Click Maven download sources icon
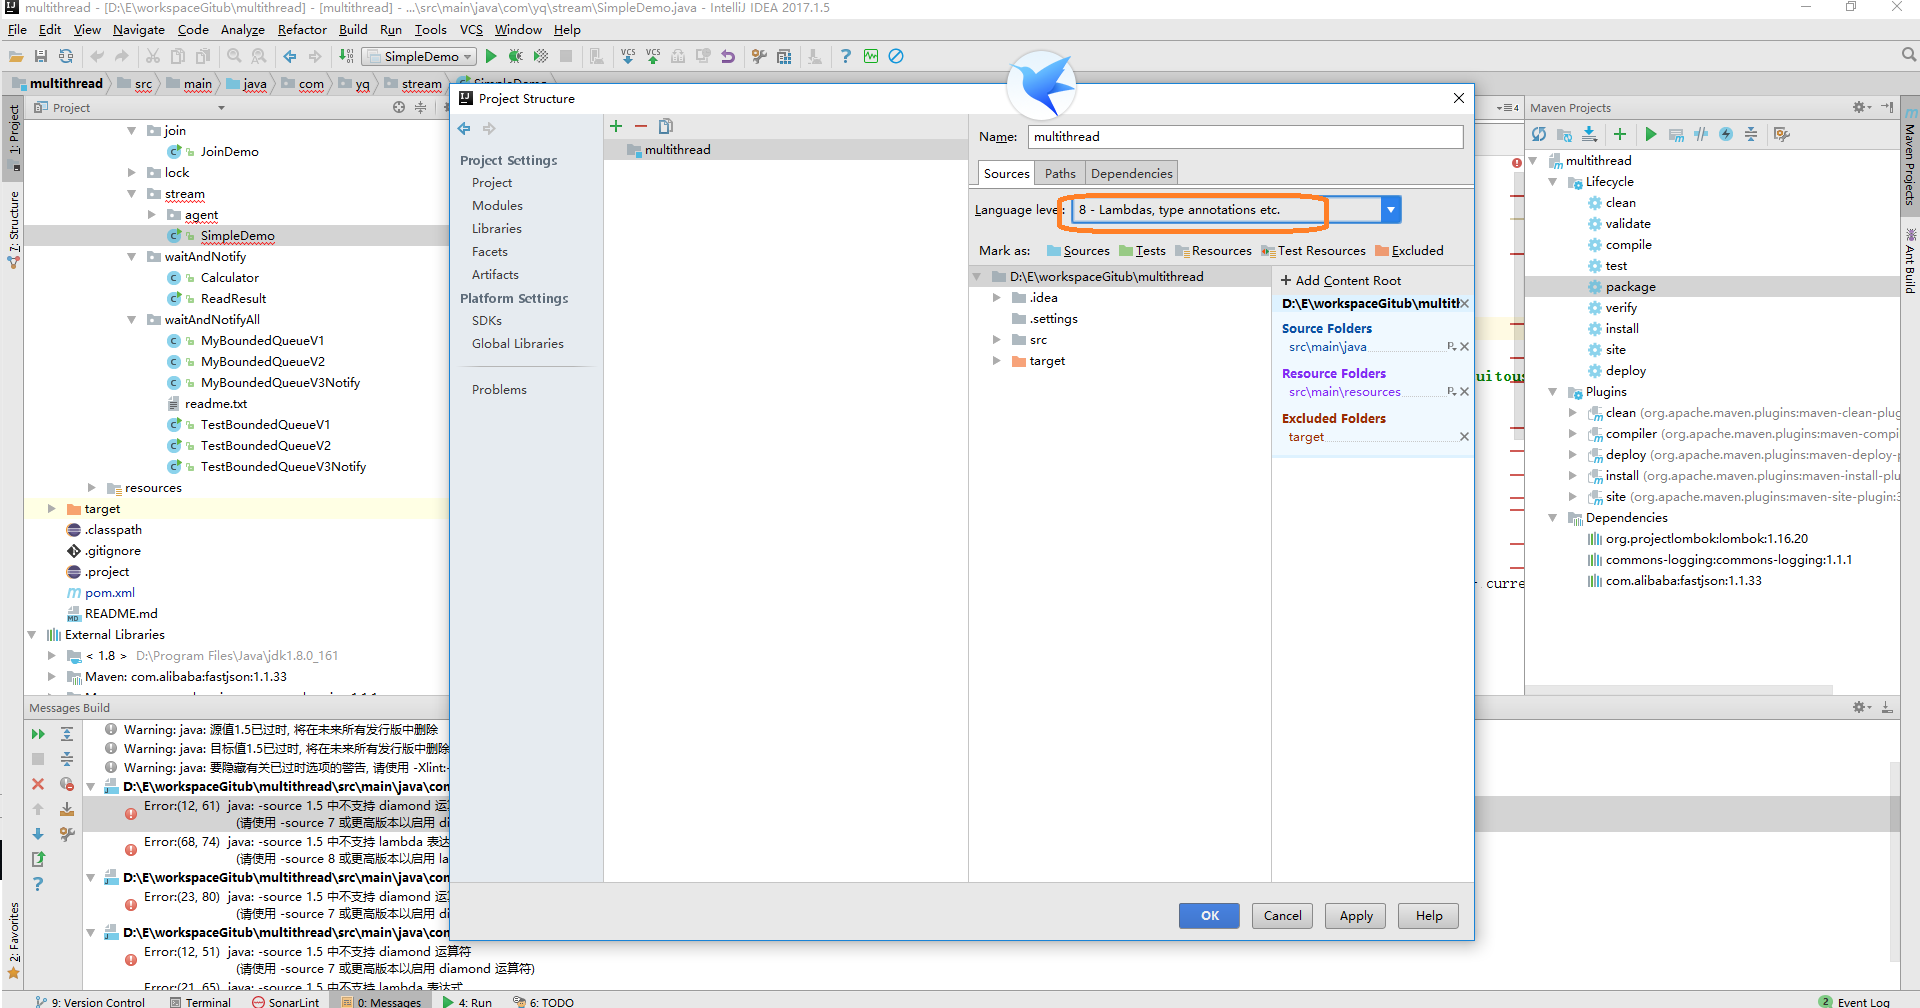Viewport: 1920px width, 1008px height. coord(1589,134)
